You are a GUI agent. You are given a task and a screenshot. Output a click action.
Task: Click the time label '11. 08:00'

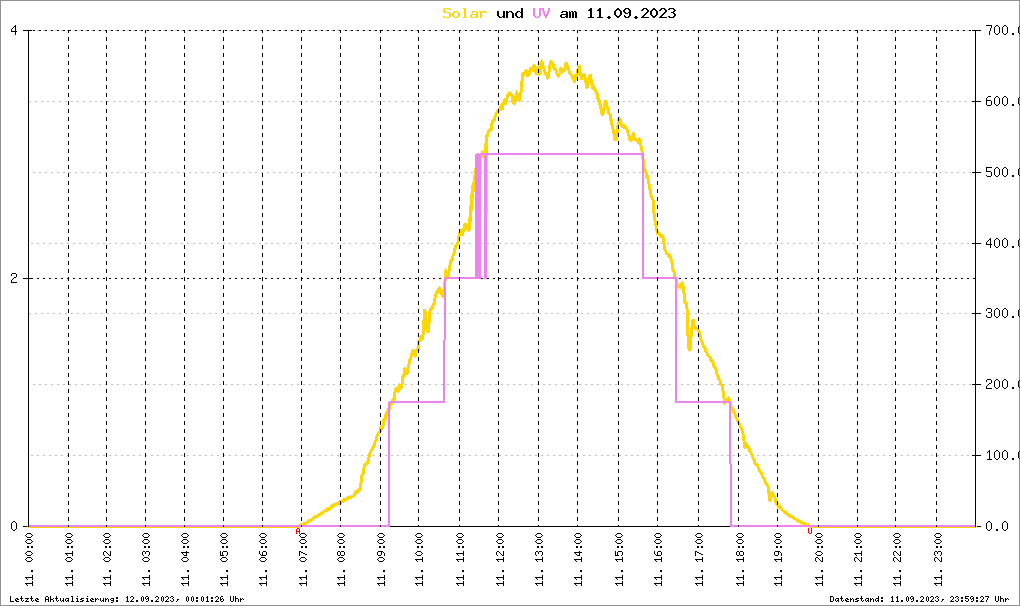341,559
